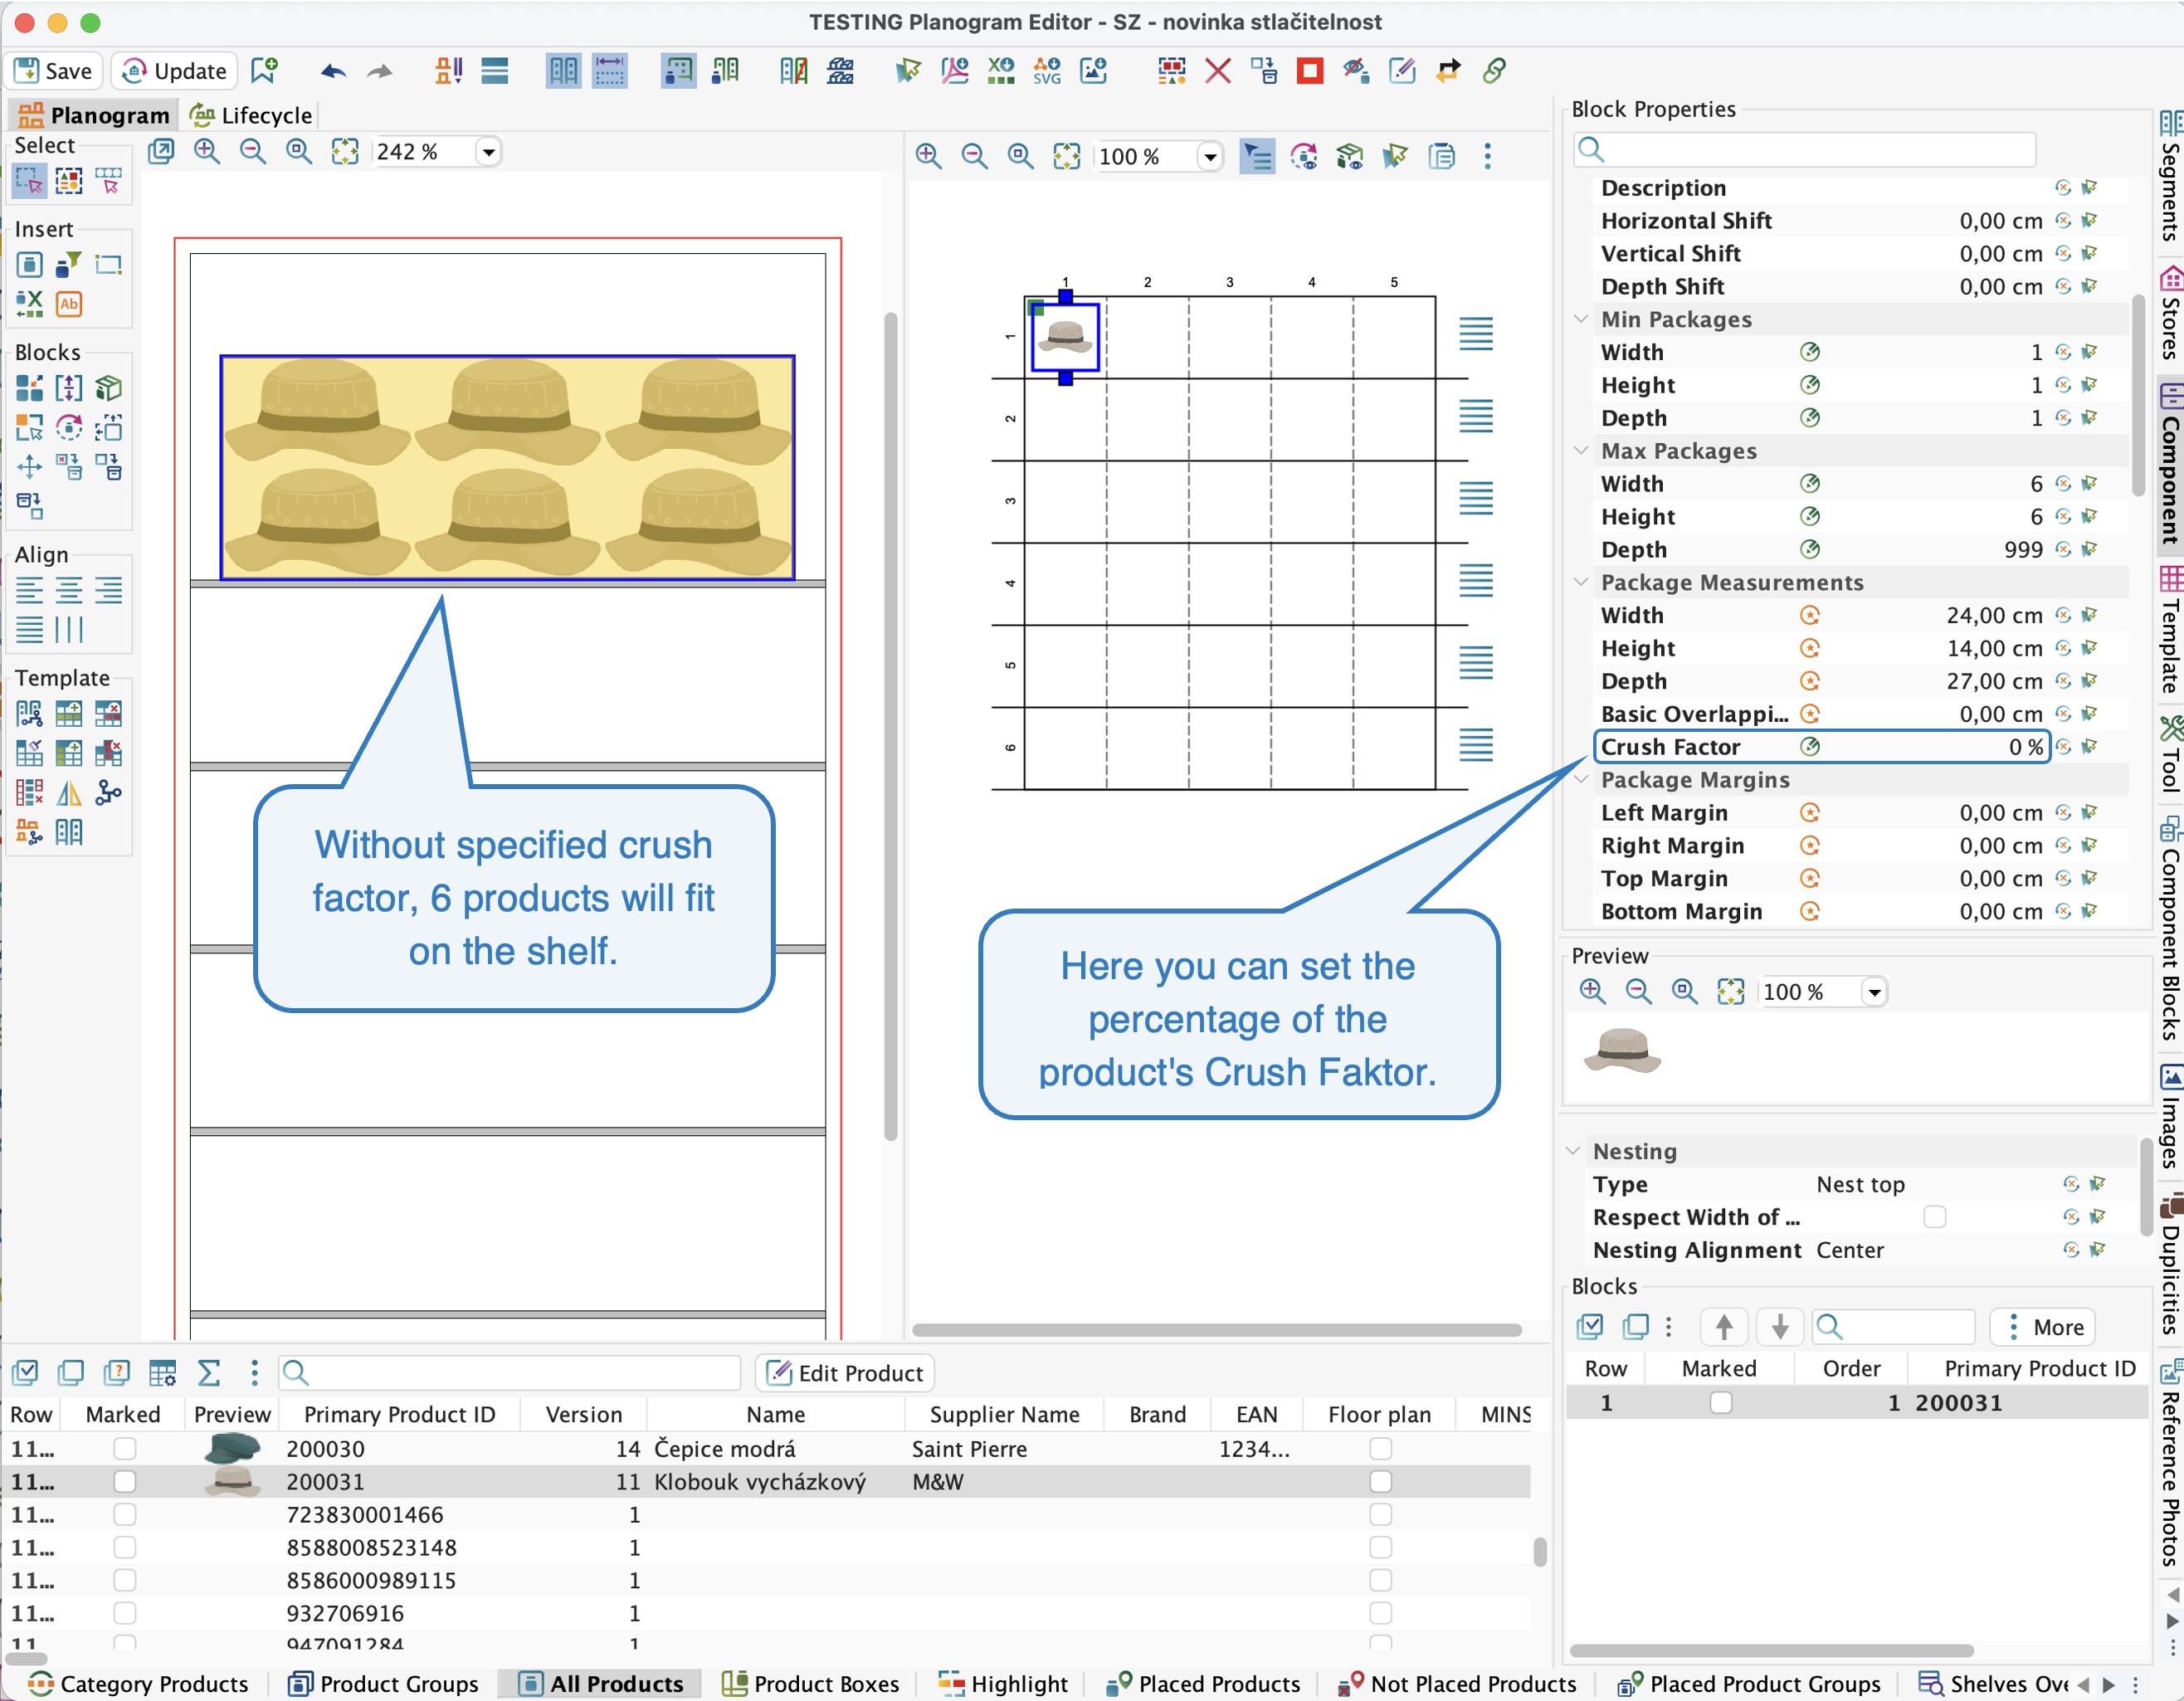Viewport: 2184px width, 1701px height.
Task: Click the Save button
Action: [x=55, y=71]
